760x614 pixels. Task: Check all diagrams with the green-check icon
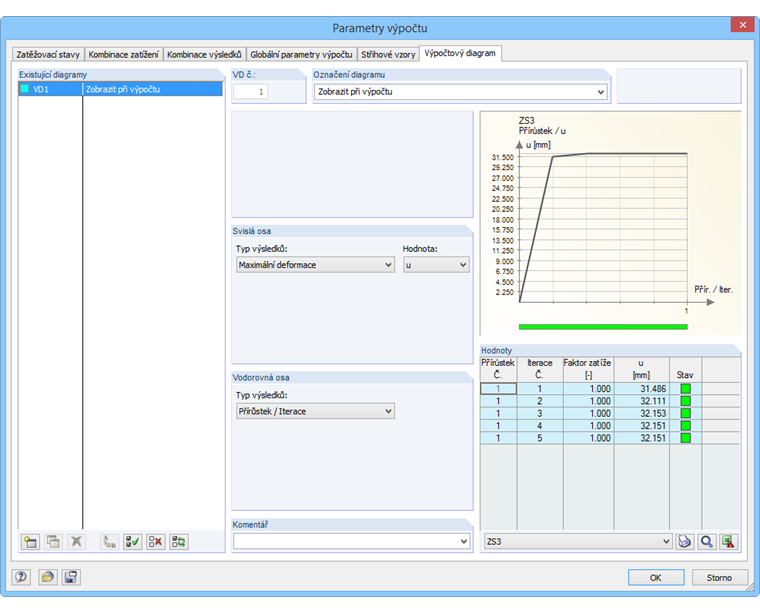132,541
